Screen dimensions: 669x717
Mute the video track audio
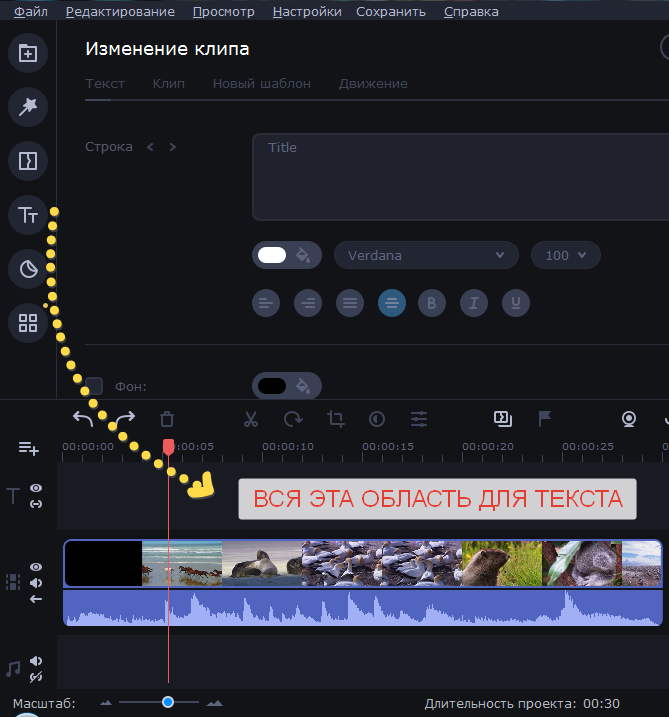click(x=36, y=583)
